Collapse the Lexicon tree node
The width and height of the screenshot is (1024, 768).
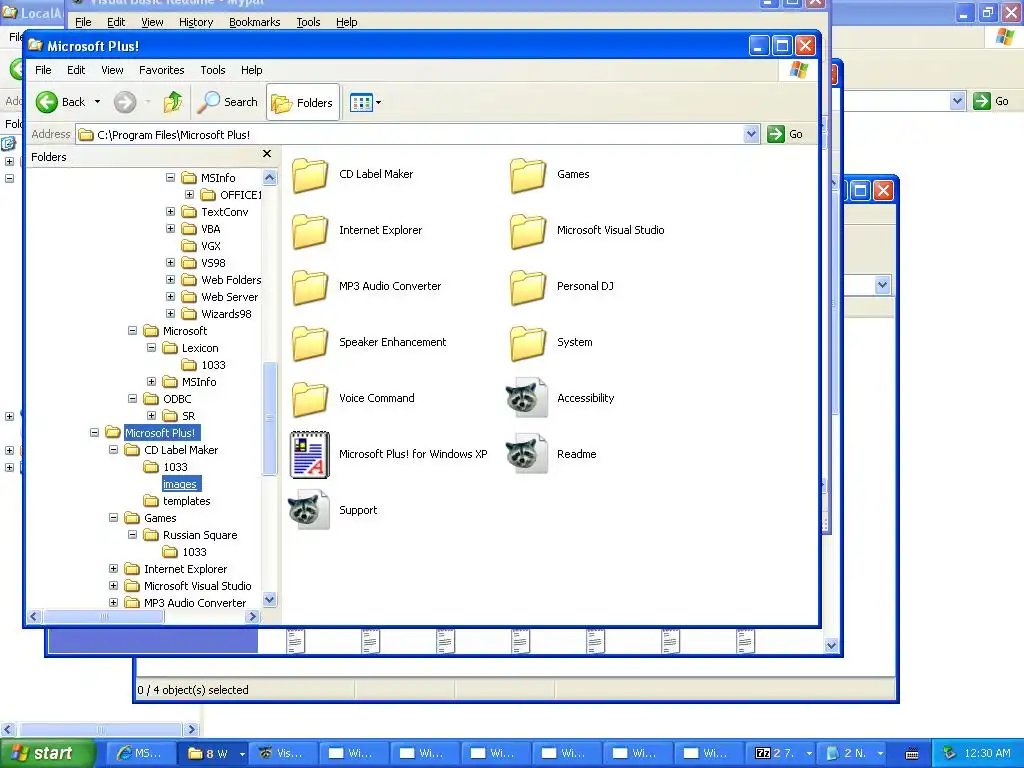point(152,348)
